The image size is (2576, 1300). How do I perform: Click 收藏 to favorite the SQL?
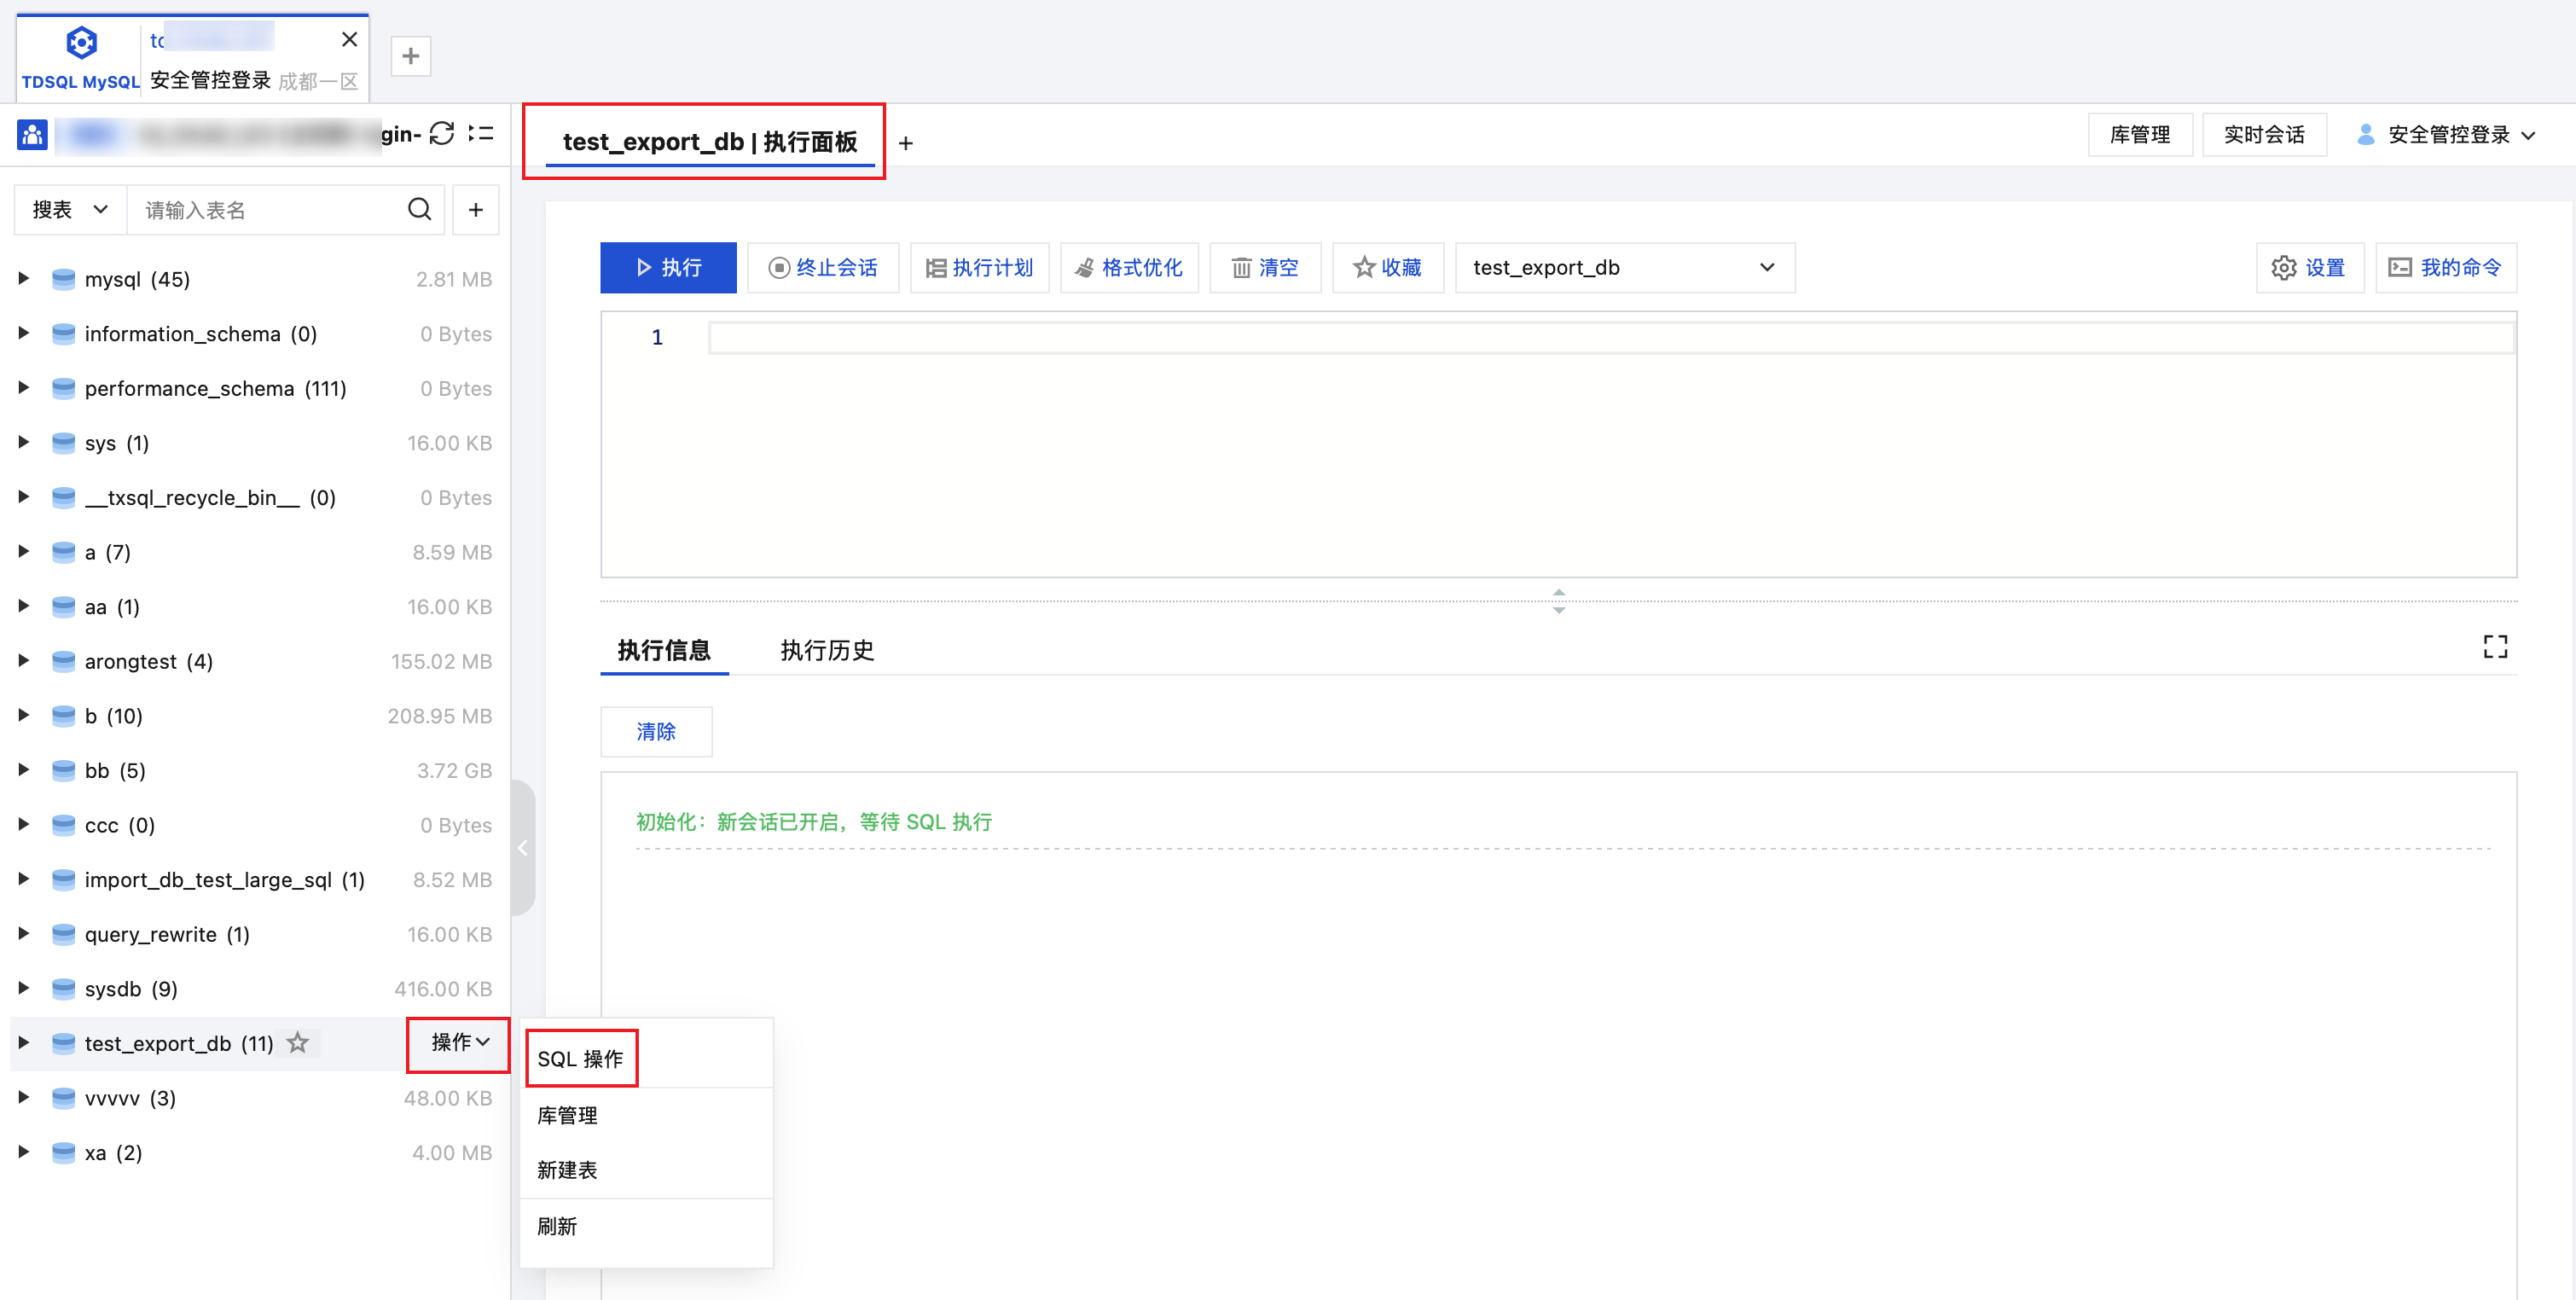coord(1387,267)
